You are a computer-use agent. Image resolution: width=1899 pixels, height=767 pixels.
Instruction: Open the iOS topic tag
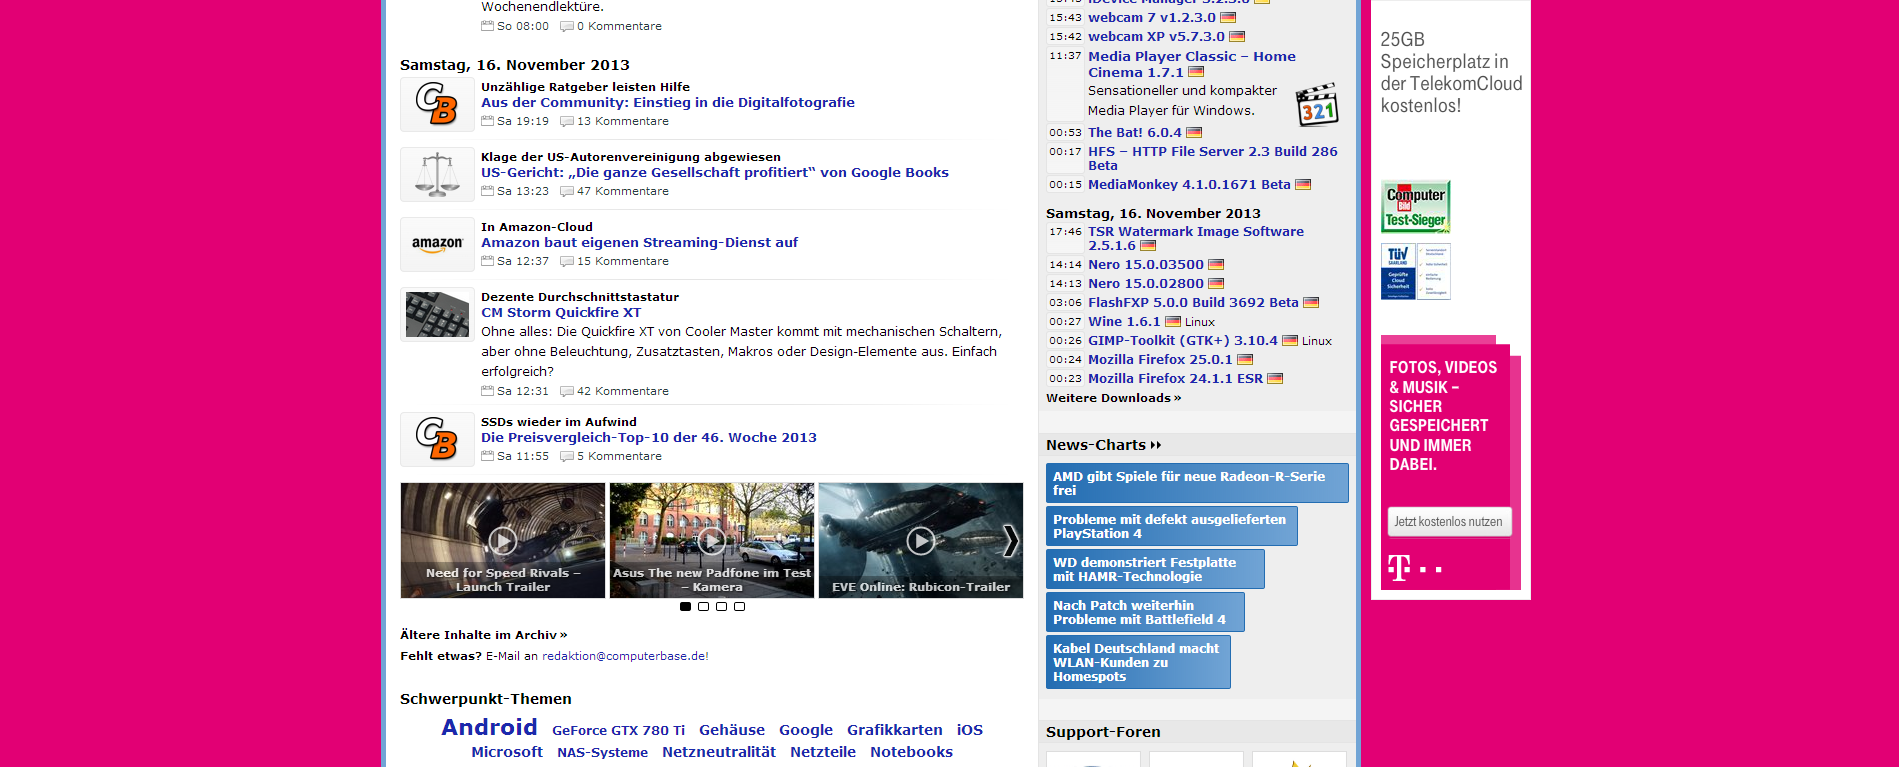point(970,730)
